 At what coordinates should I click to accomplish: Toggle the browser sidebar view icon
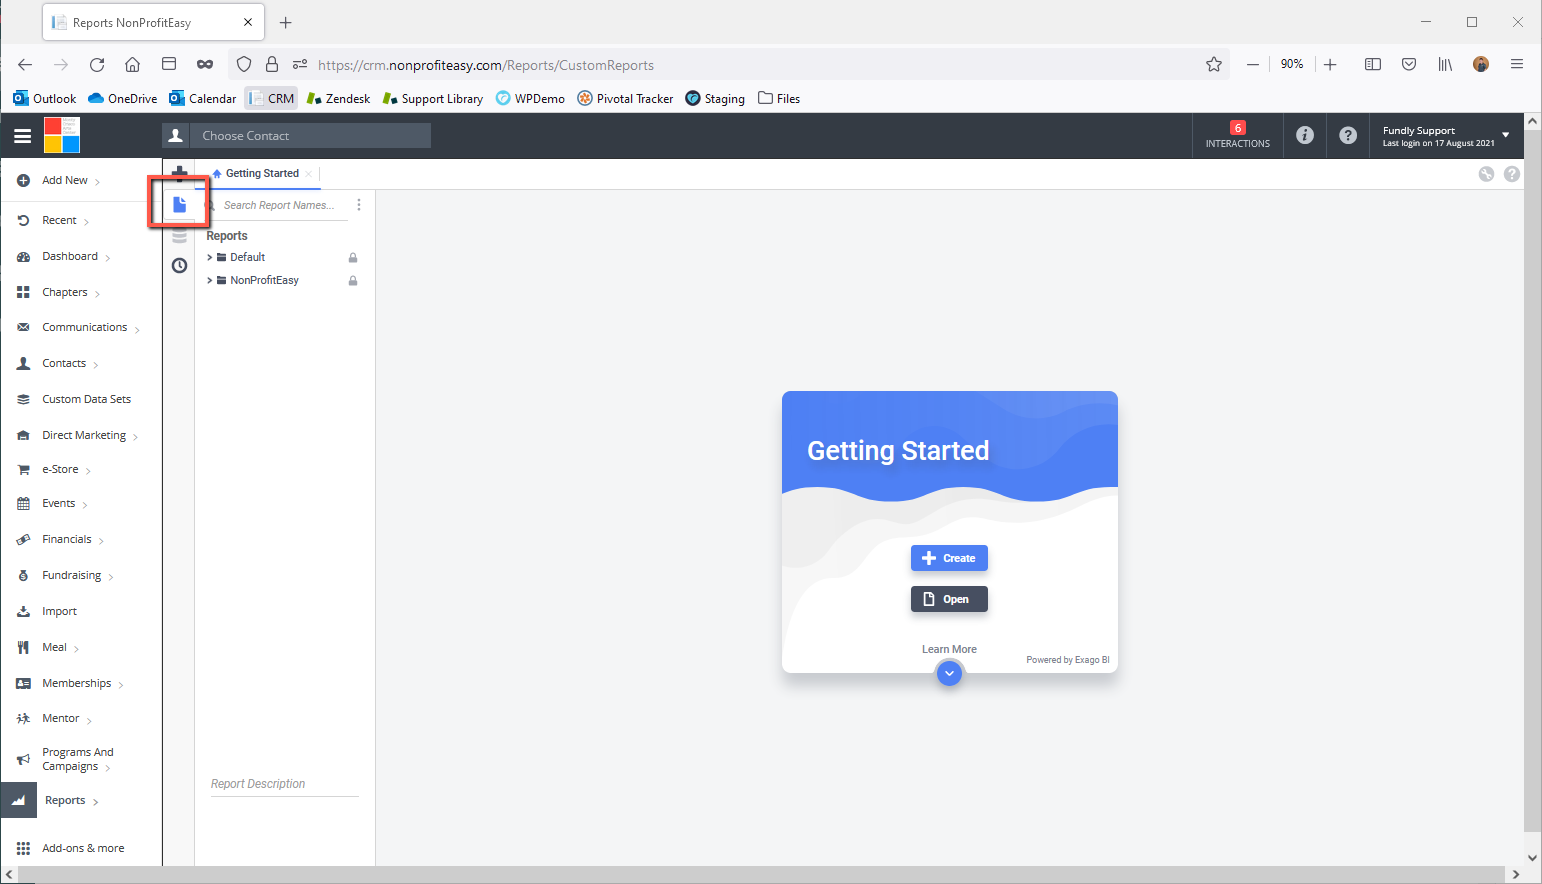[x=1373, y=64]
